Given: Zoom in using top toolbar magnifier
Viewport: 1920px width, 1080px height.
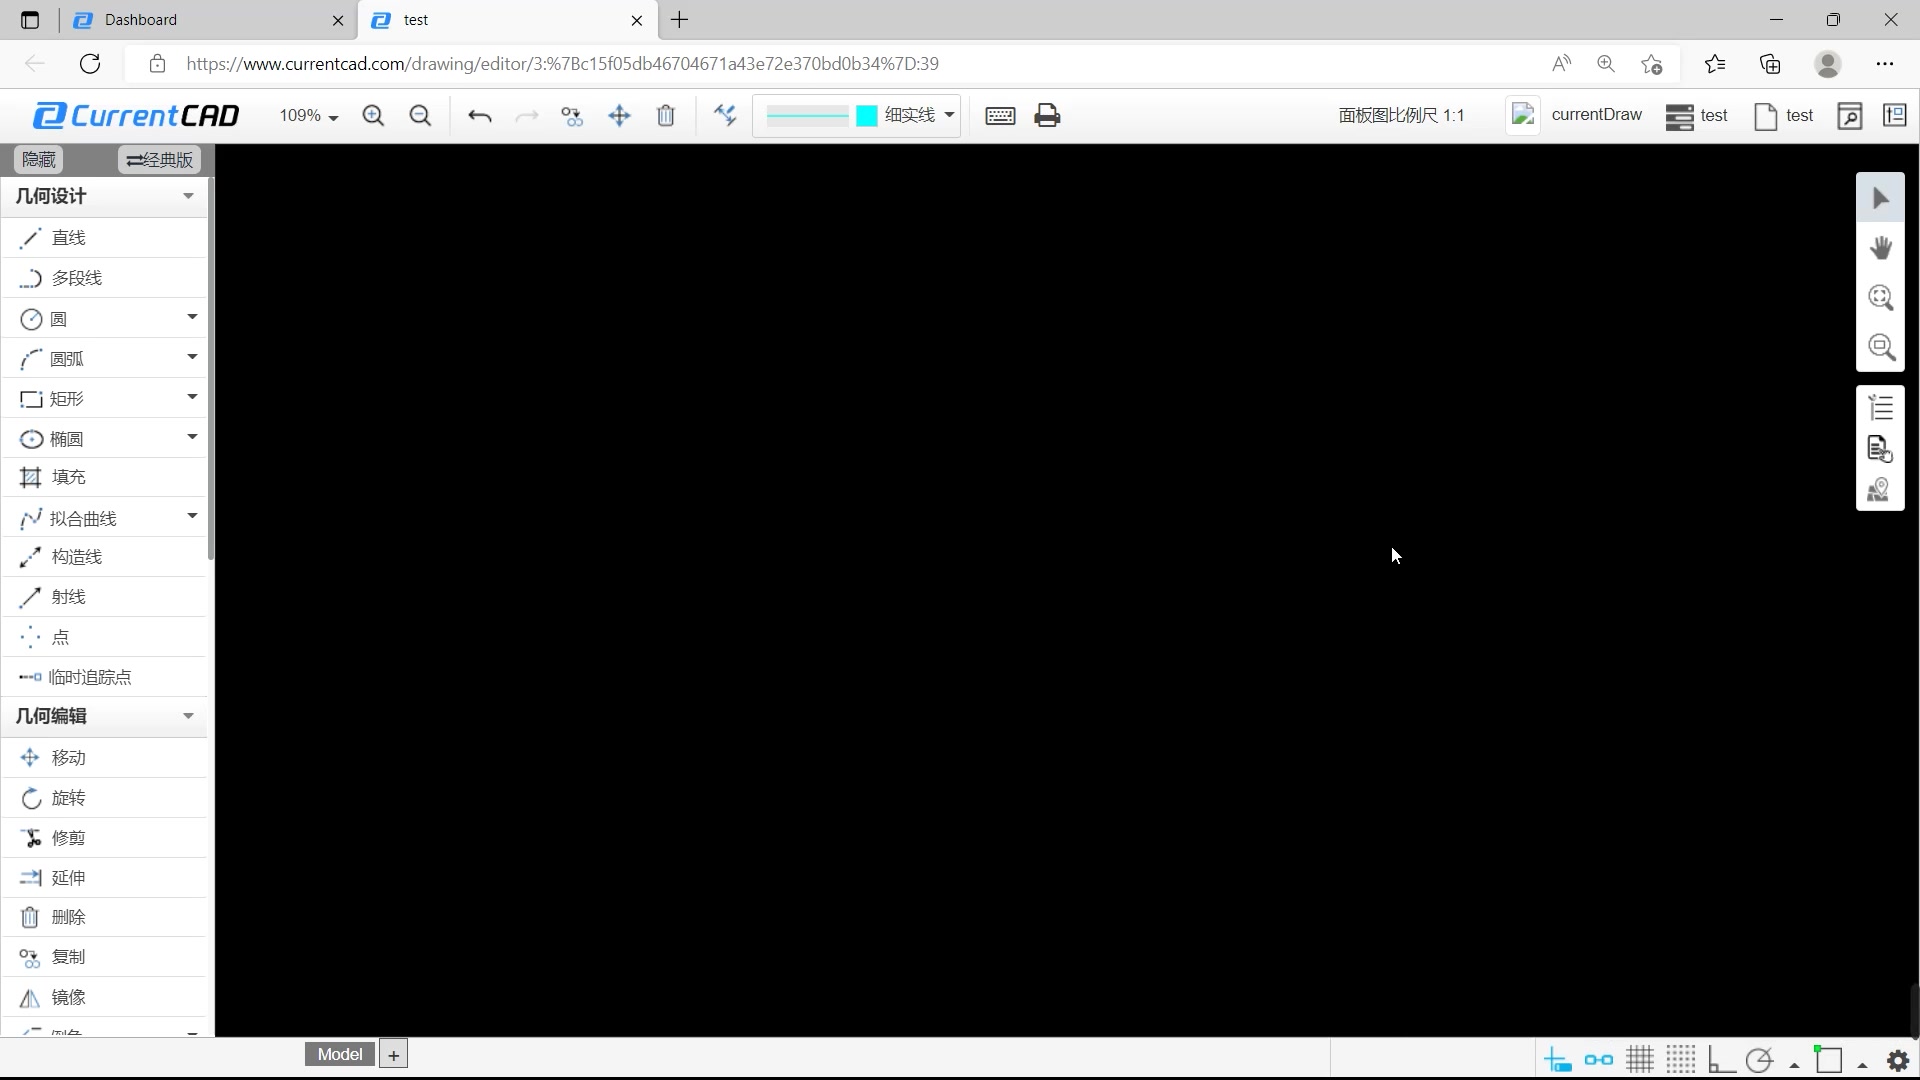Looking at the screenshot, I should 373,116.
